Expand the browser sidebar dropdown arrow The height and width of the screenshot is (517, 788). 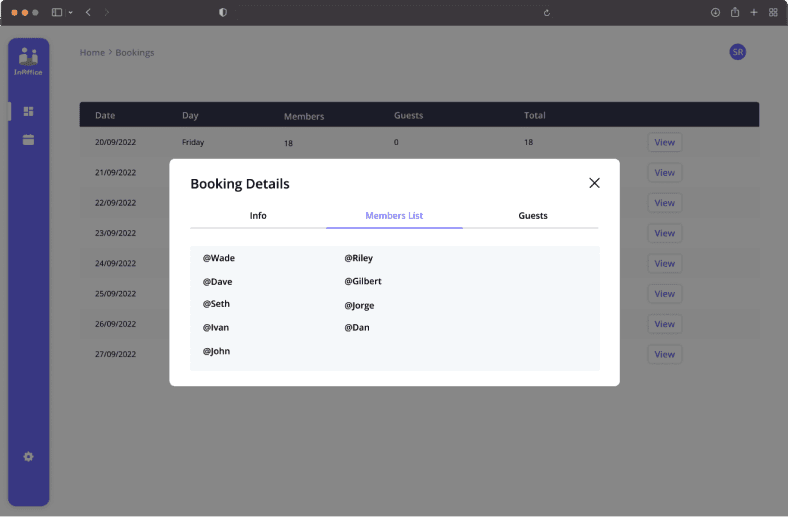70,12
